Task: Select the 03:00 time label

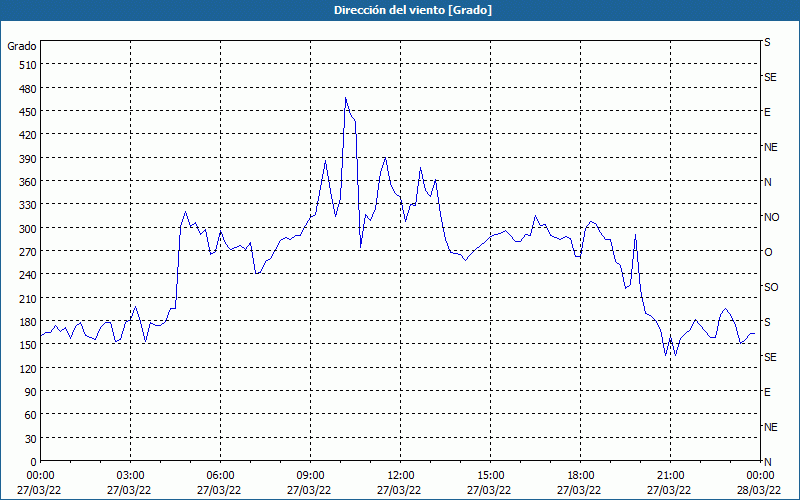Action: [x=130, y=476]
